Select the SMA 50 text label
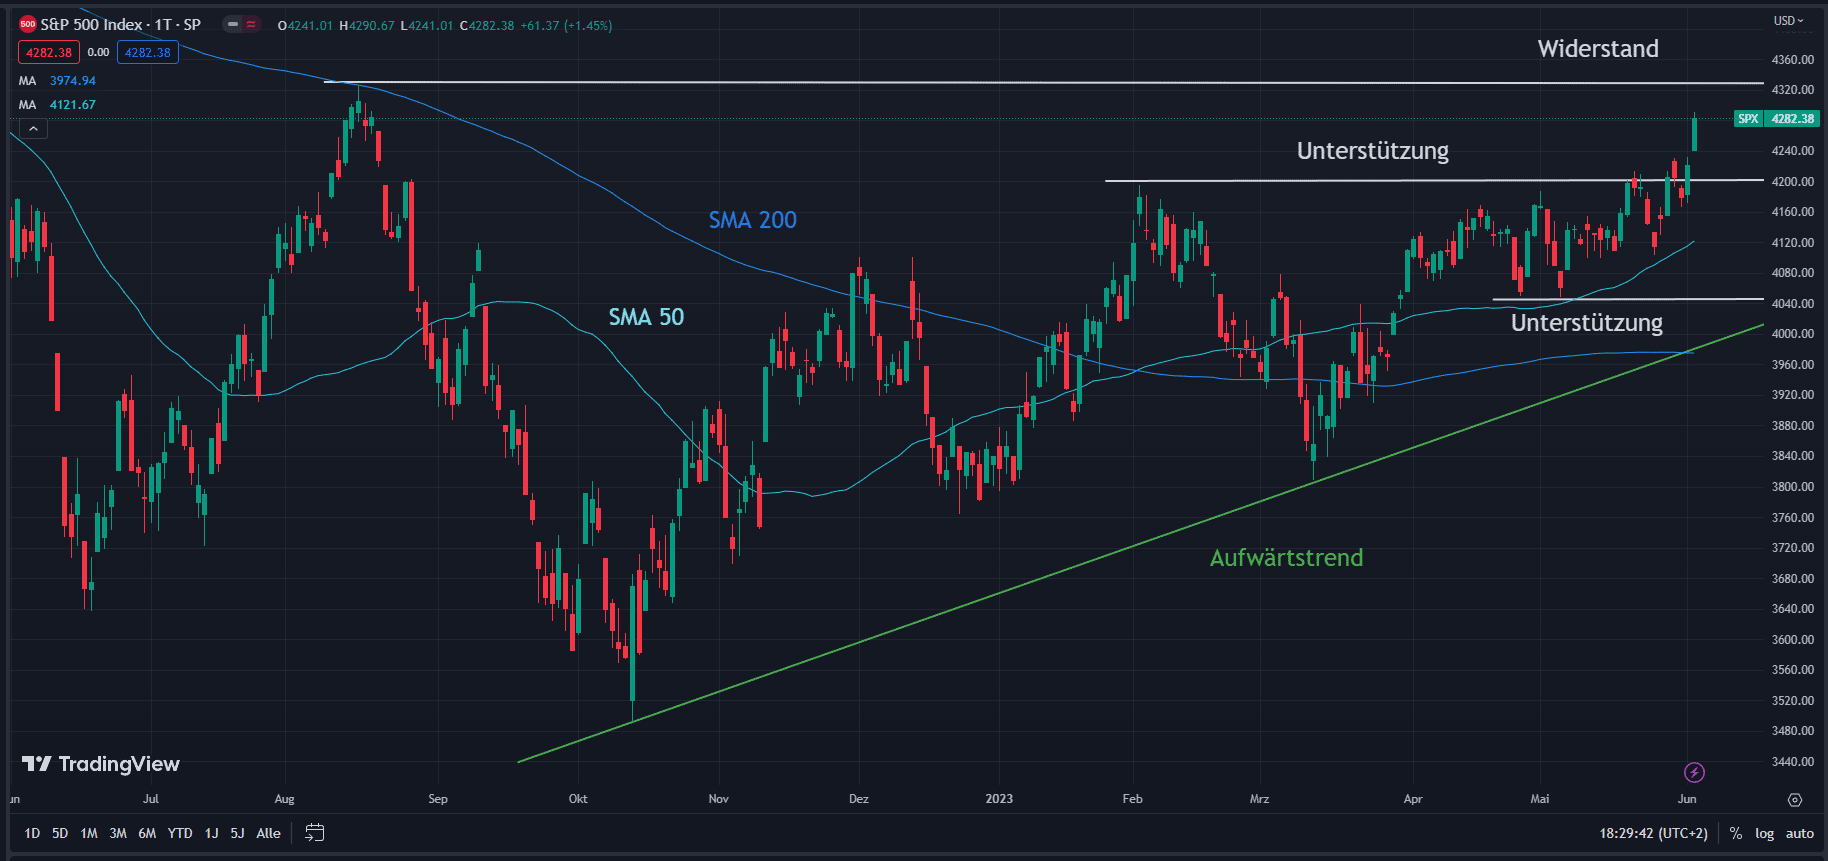Viewport: 1828px width, 861px height. tap(646, 317)
